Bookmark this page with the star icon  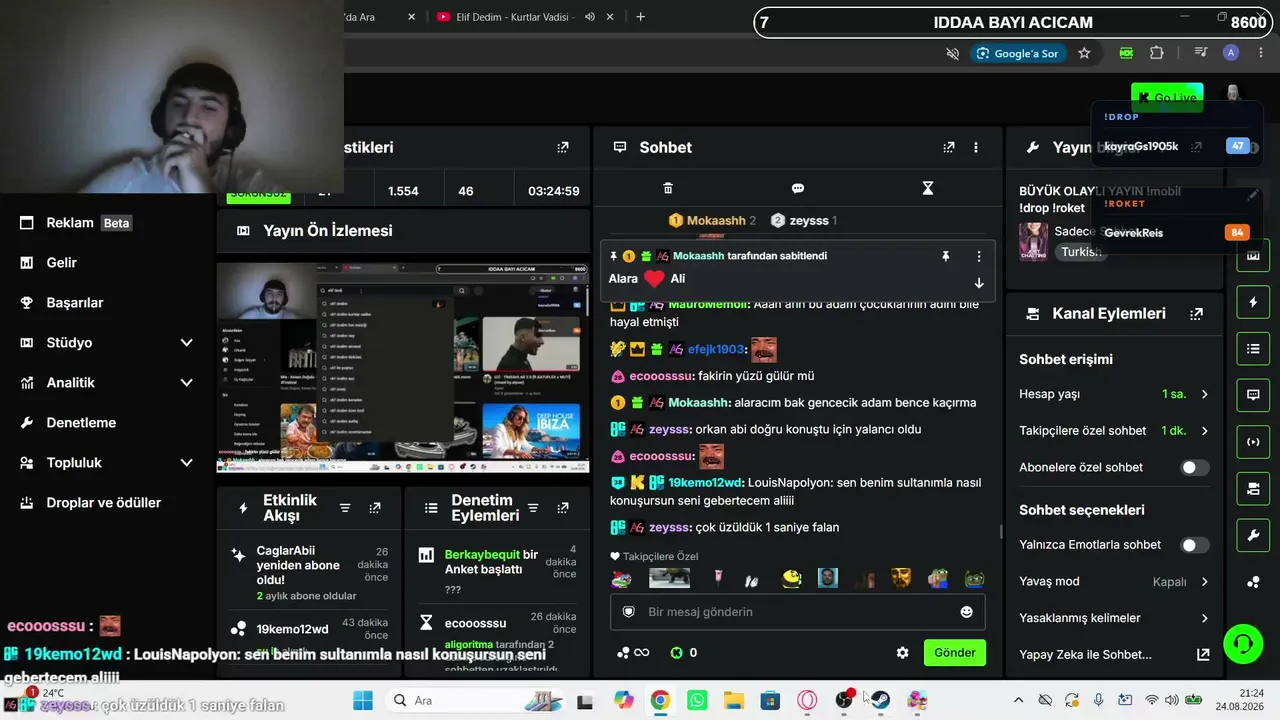[1084, 53]
